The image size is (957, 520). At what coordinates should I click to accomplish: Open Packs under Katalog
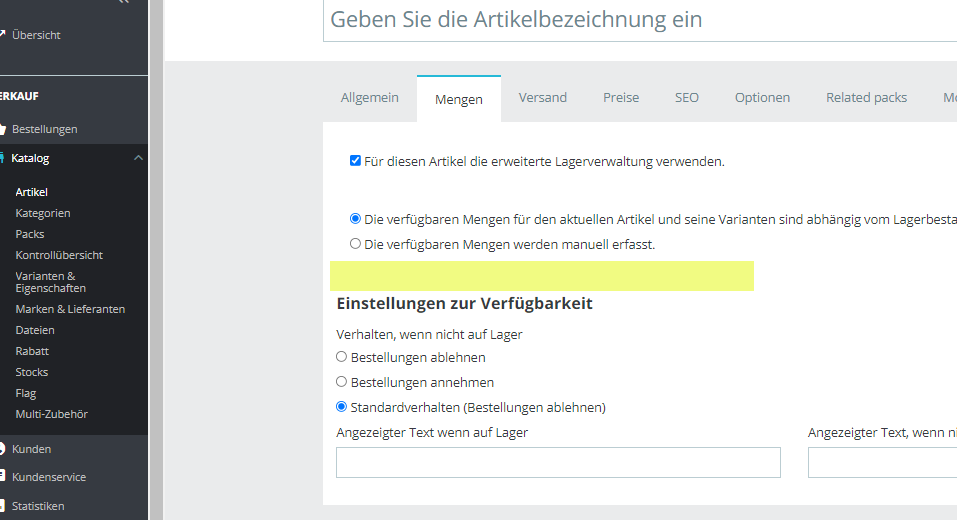[30, 234]
